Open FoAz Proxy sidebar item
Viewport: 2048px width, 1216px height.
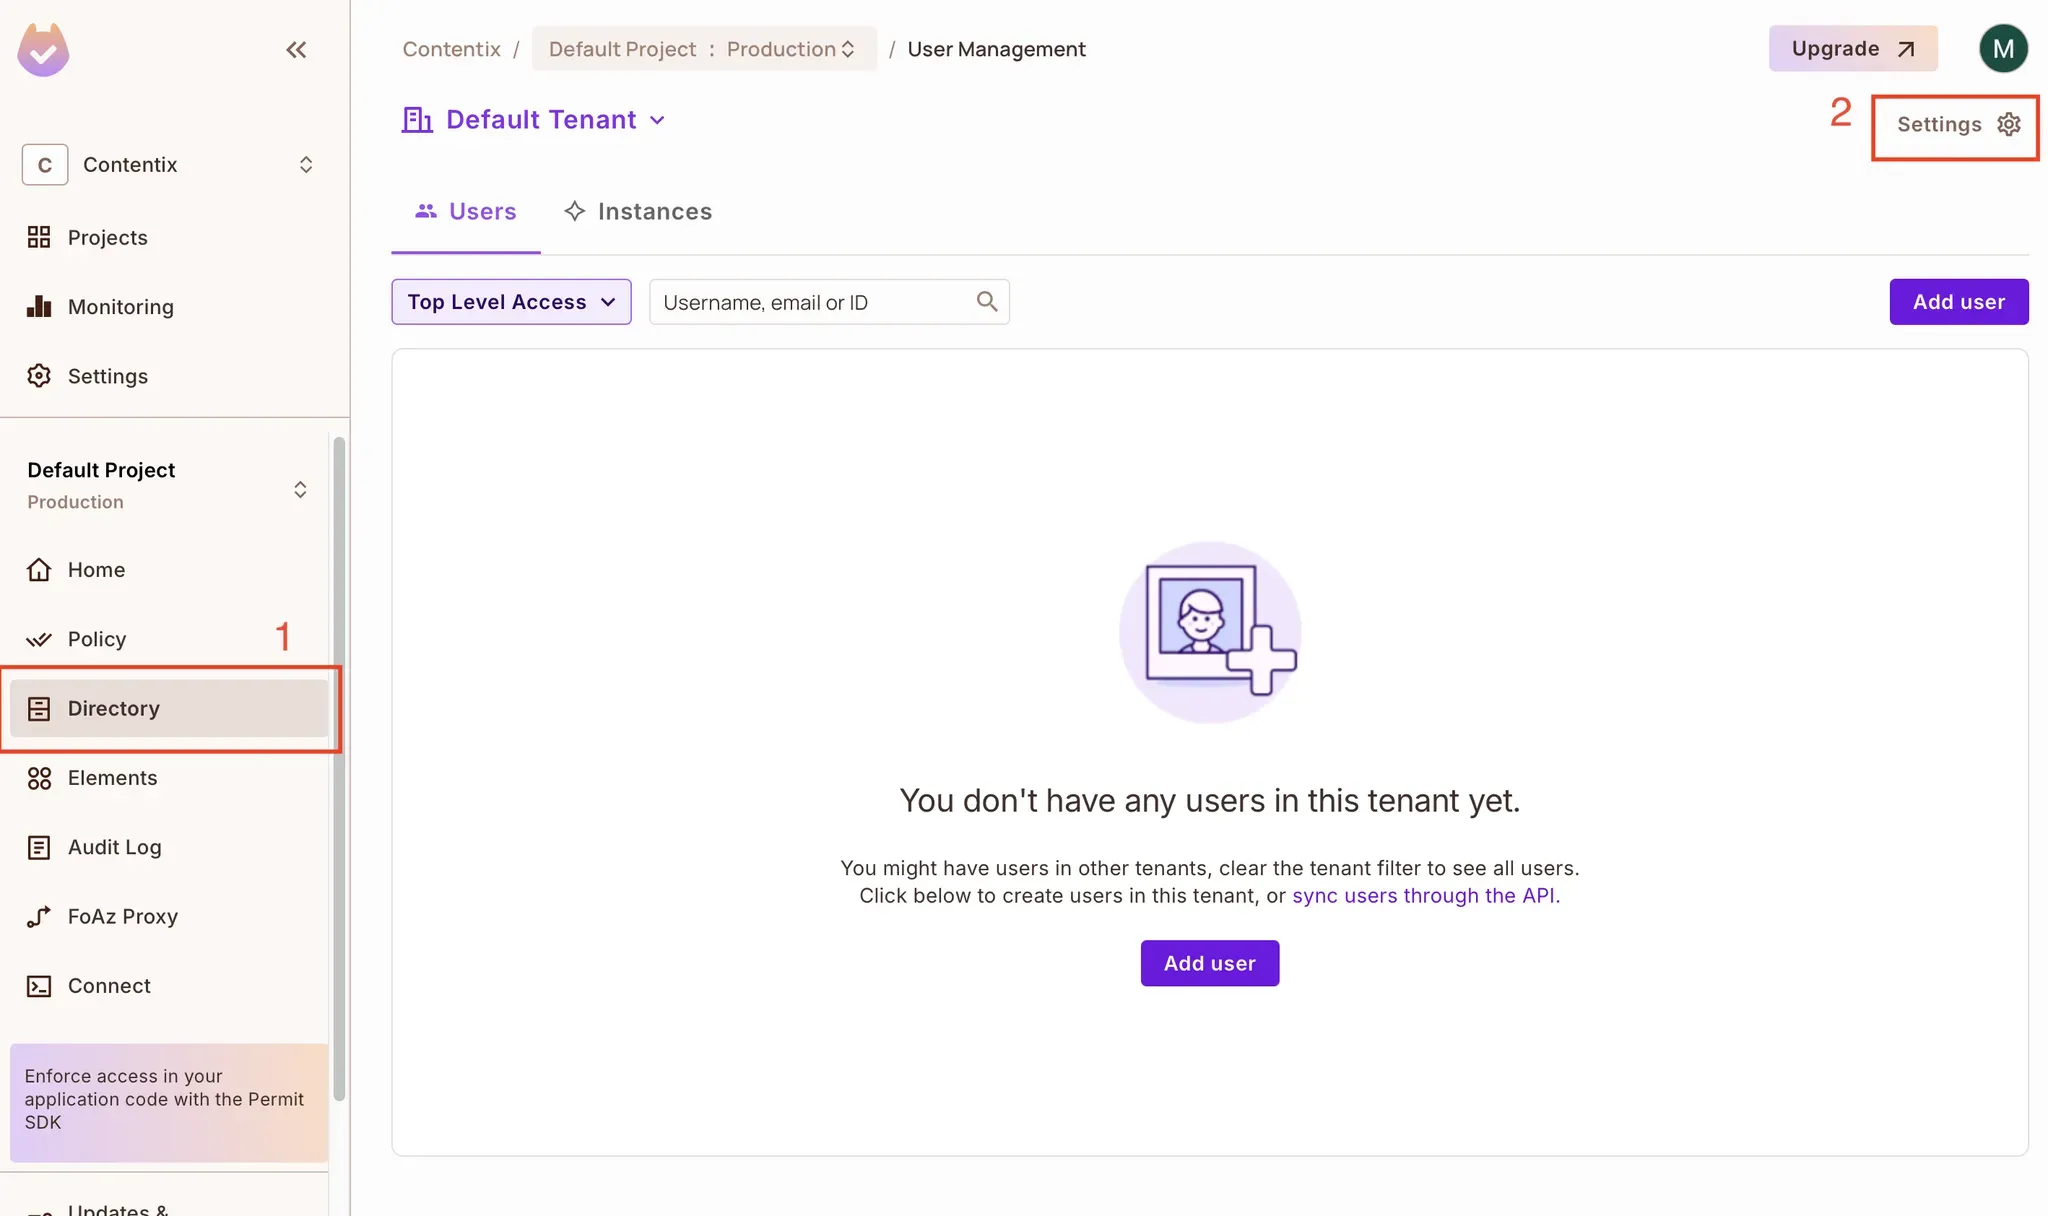(122, 916)
